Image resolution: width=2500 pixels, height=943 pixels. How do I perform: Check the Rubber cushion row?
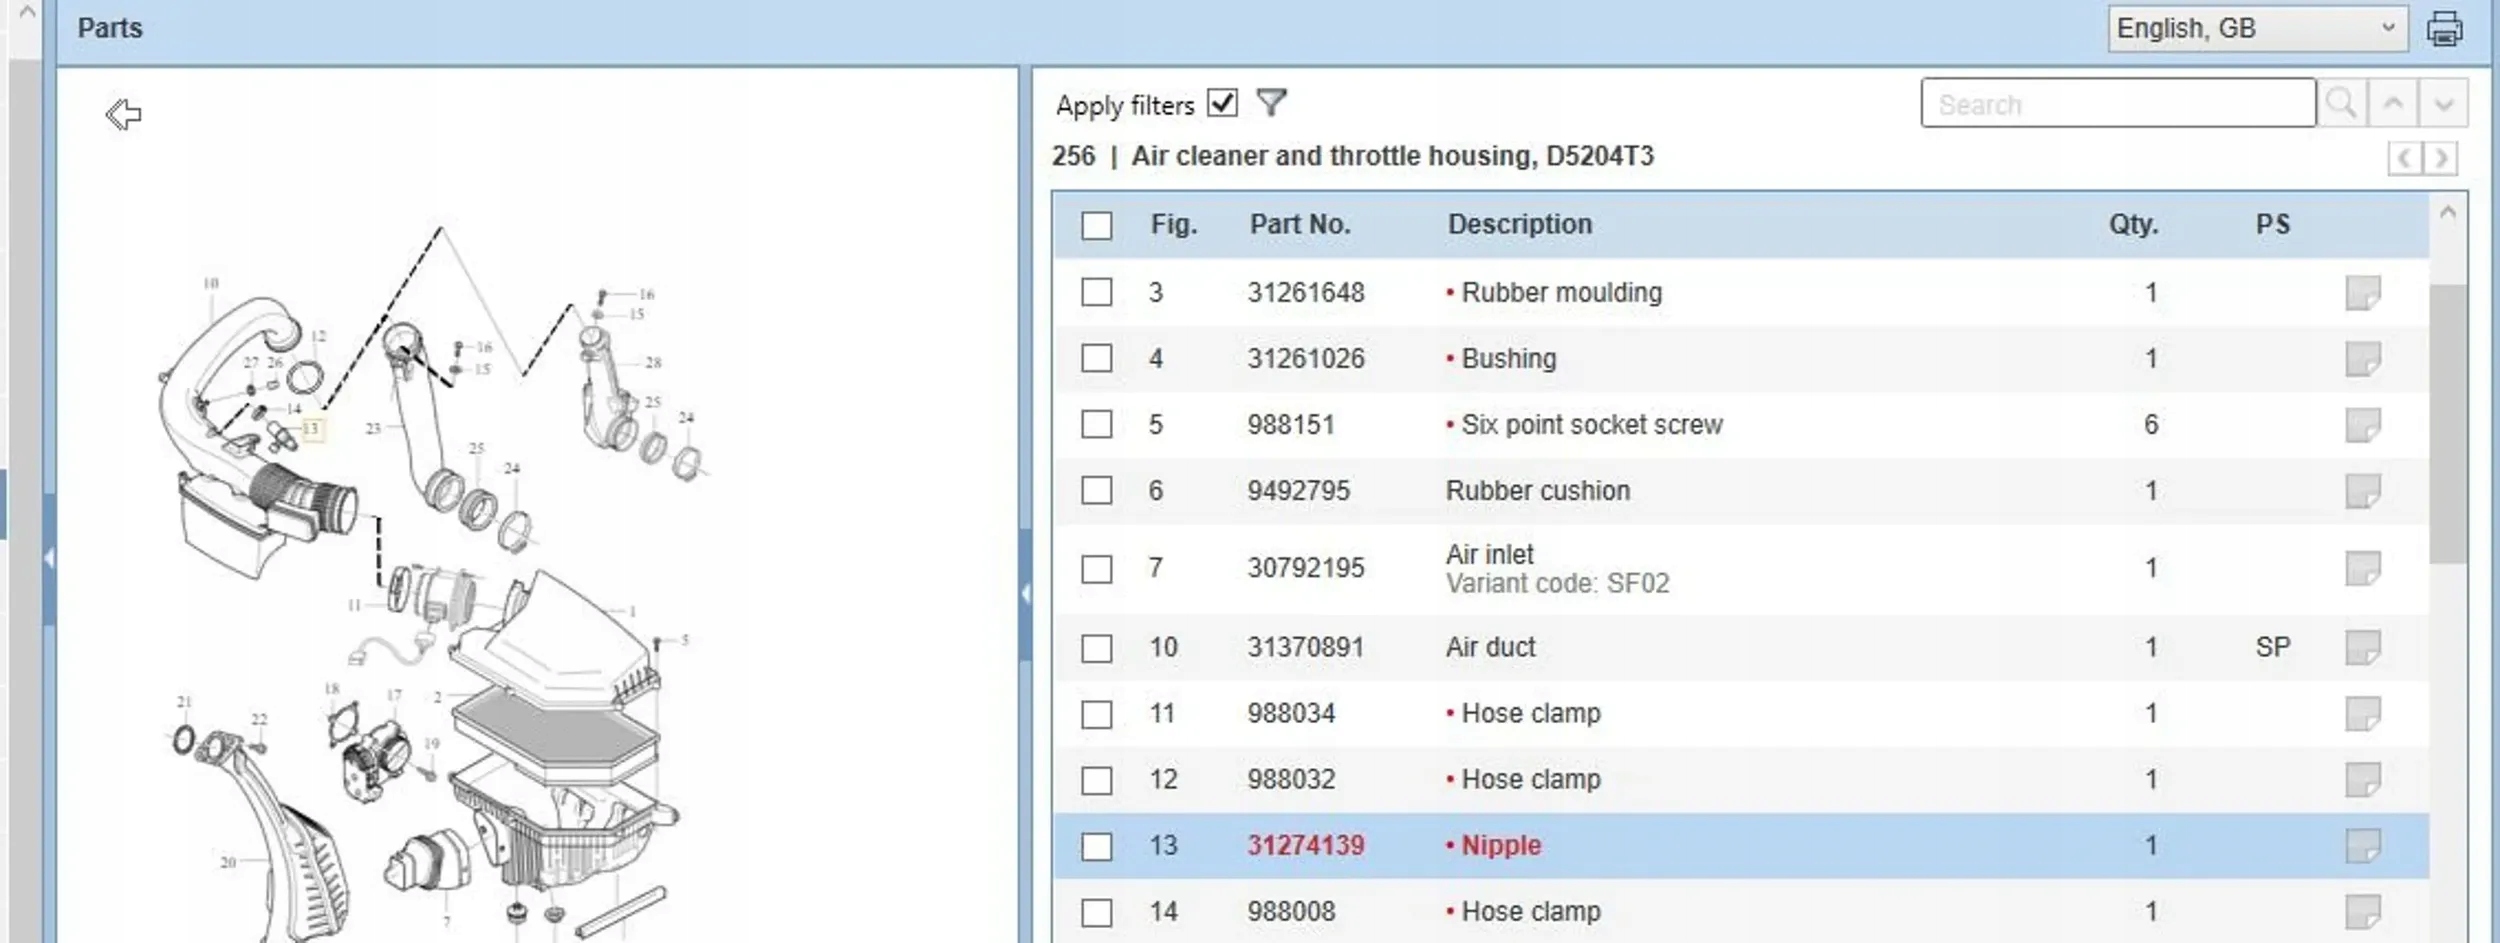(1097, 491)
